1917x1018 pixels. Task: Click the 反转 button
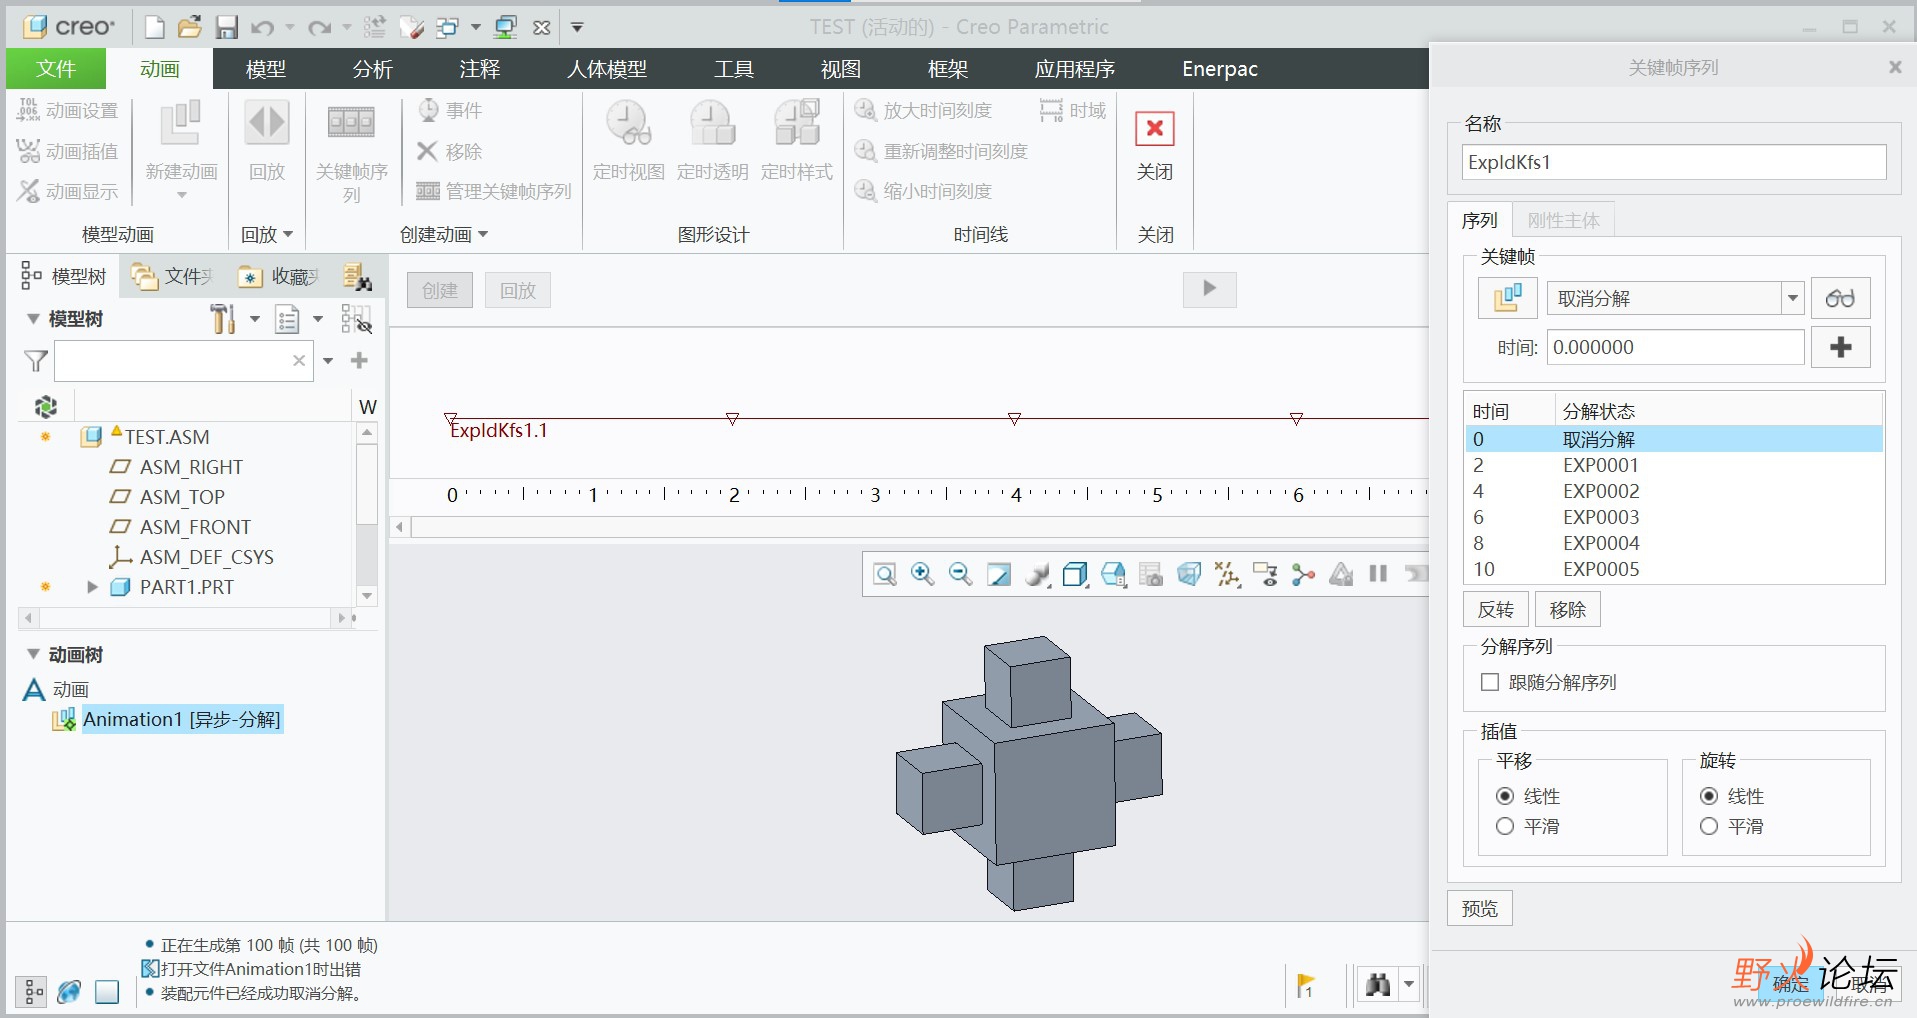(x=1496, y=609)
